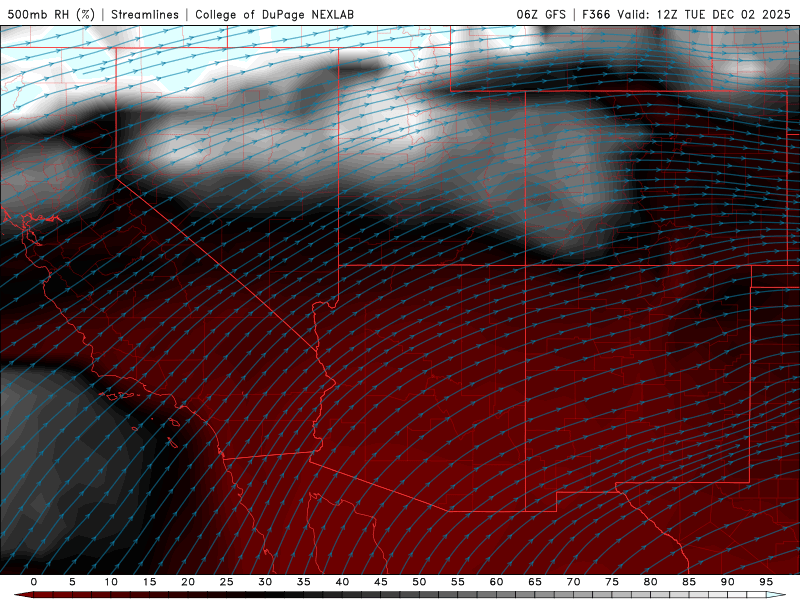Click the '0' value on the color scale
800x600 pixels.
(34, 582)
